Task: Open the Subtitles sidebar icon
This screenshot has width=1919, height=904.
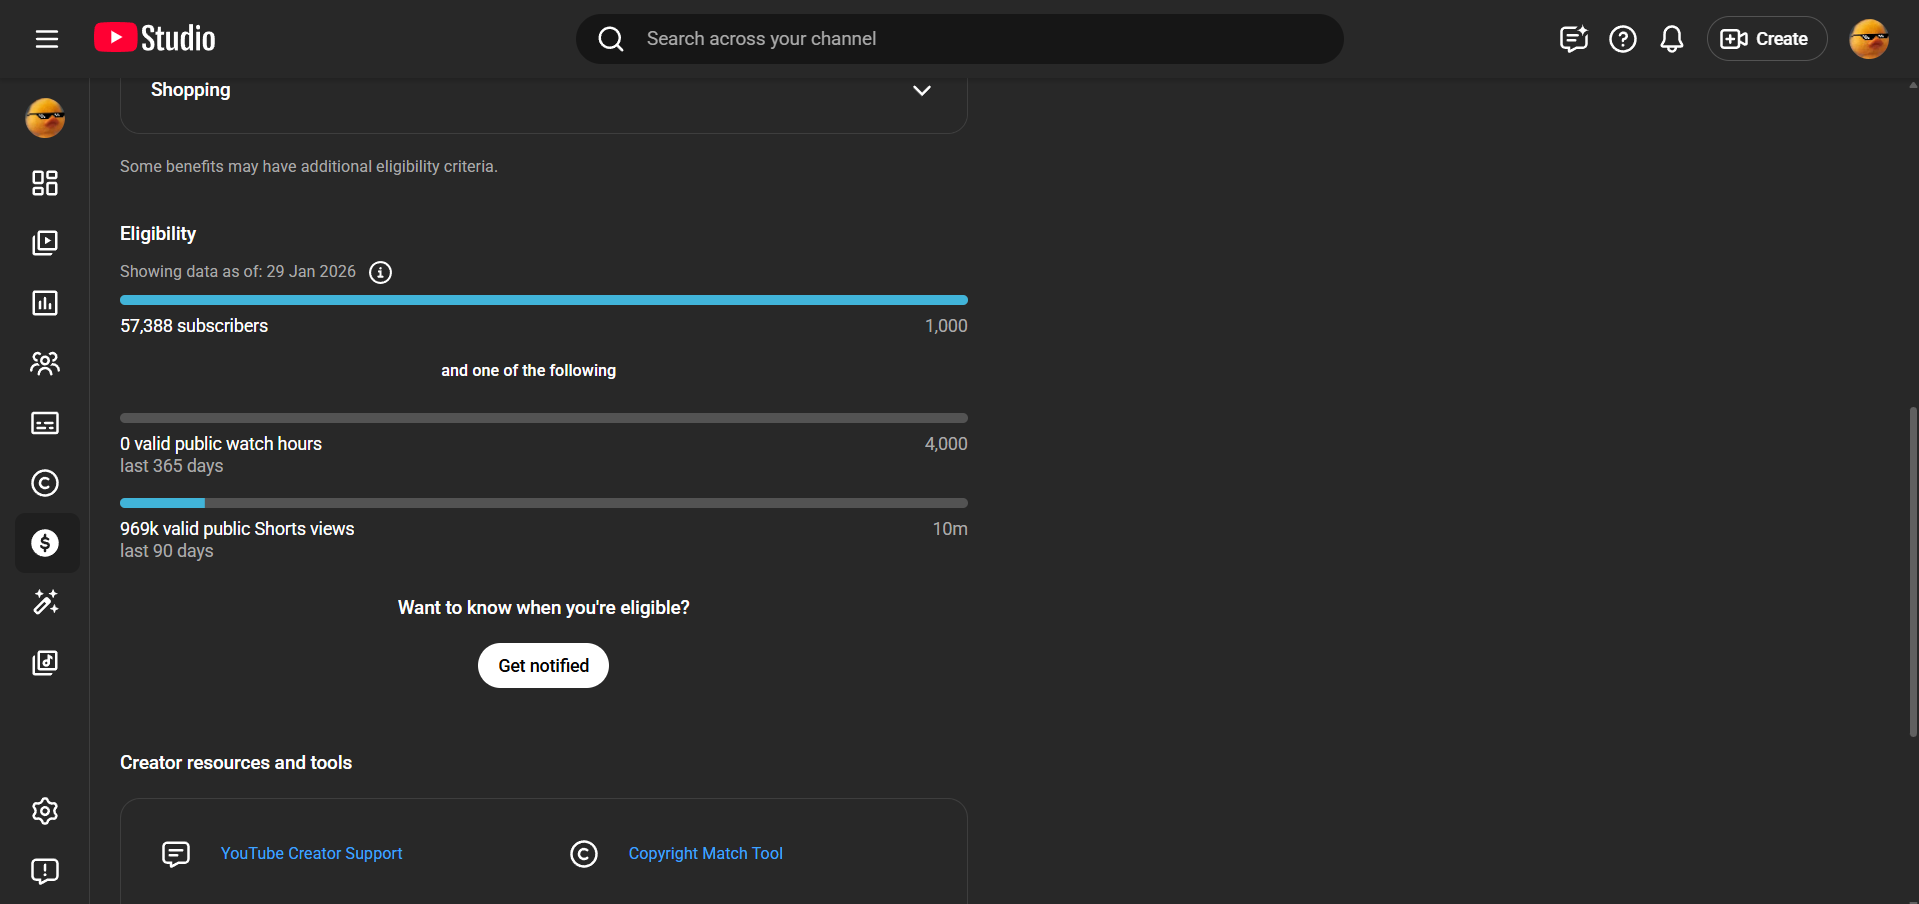Action: tap(45, 423)
